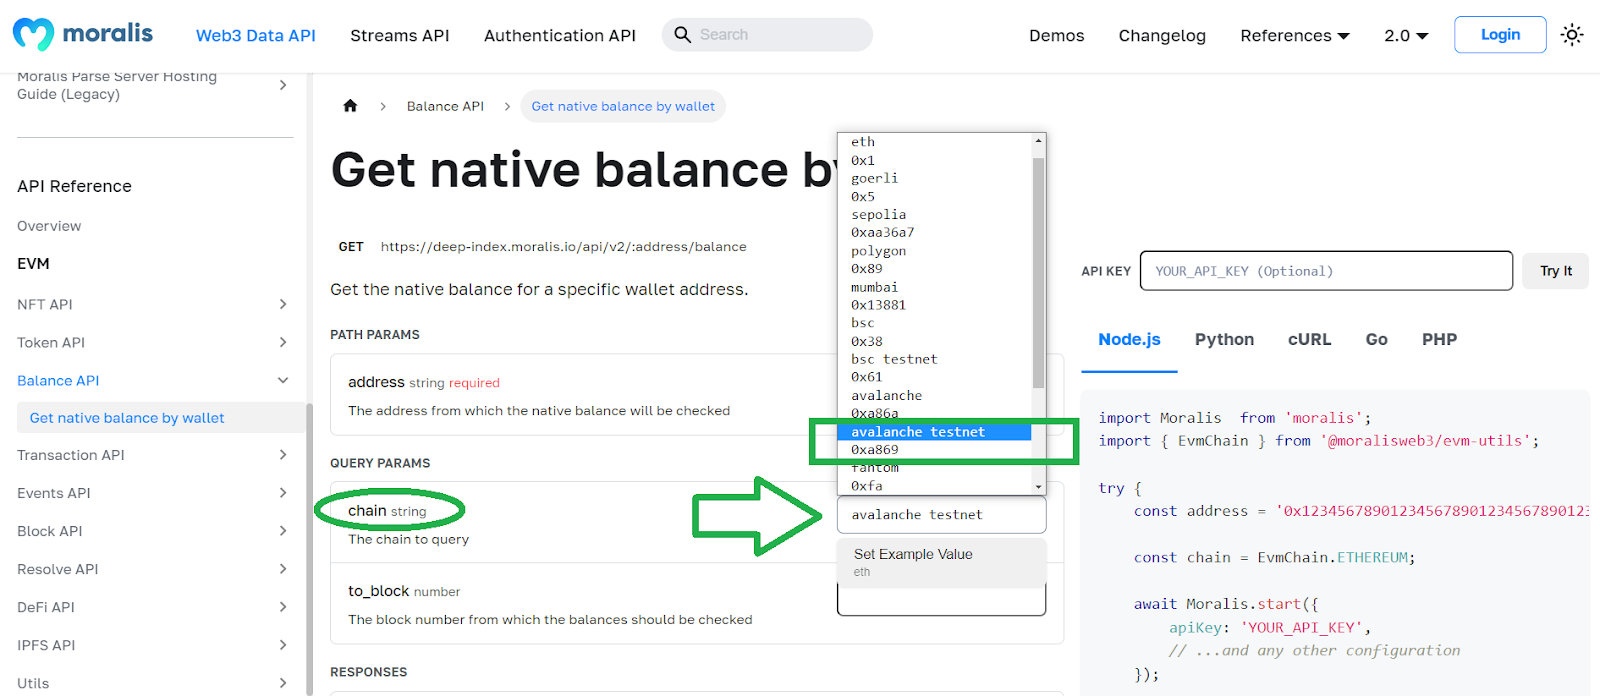
Task: Open the References dropdown
Action: point(1295,36)
